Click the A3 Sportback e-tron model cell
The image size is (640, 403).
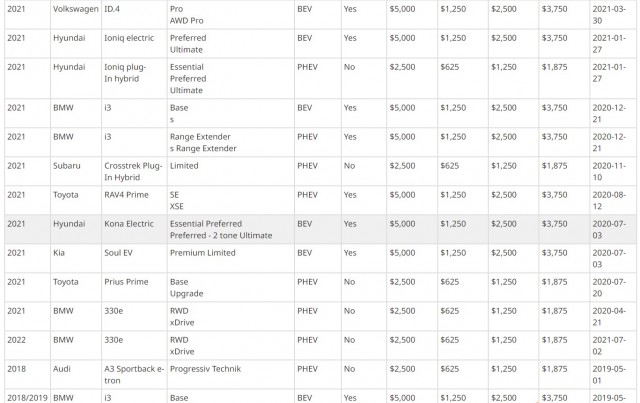coord(134,374)
